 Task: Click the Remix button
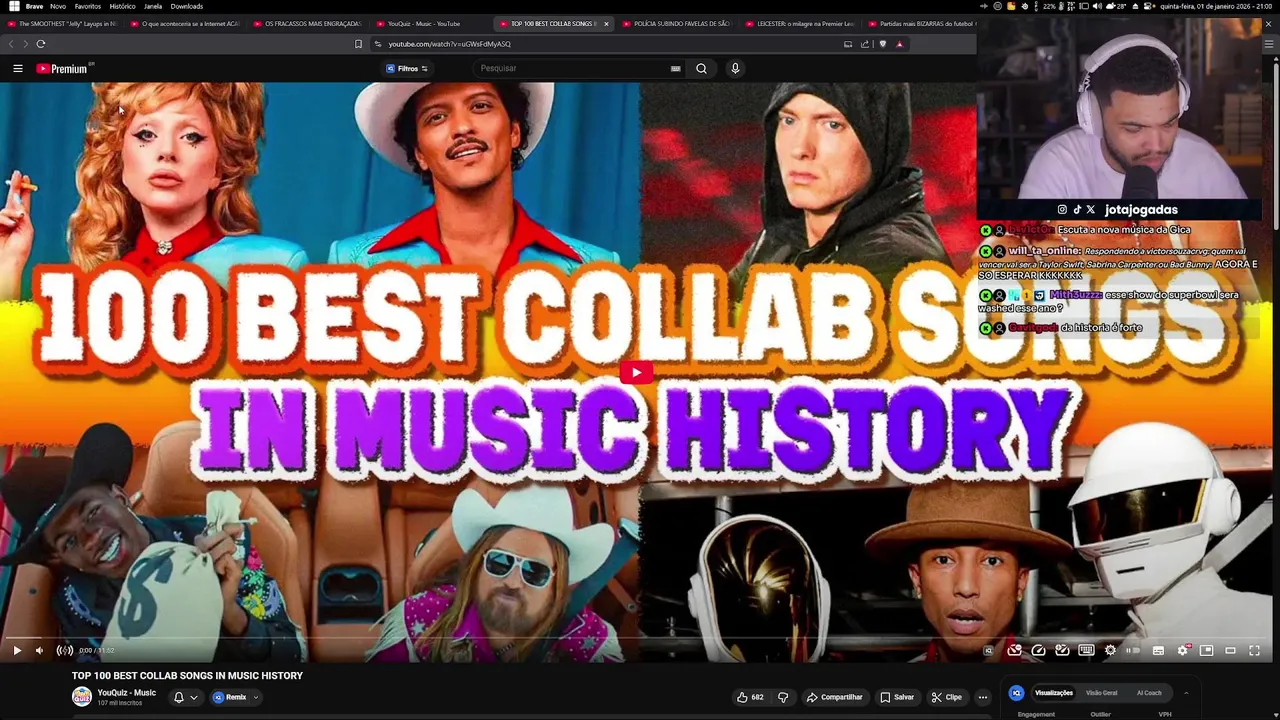[x=230, y=697]
